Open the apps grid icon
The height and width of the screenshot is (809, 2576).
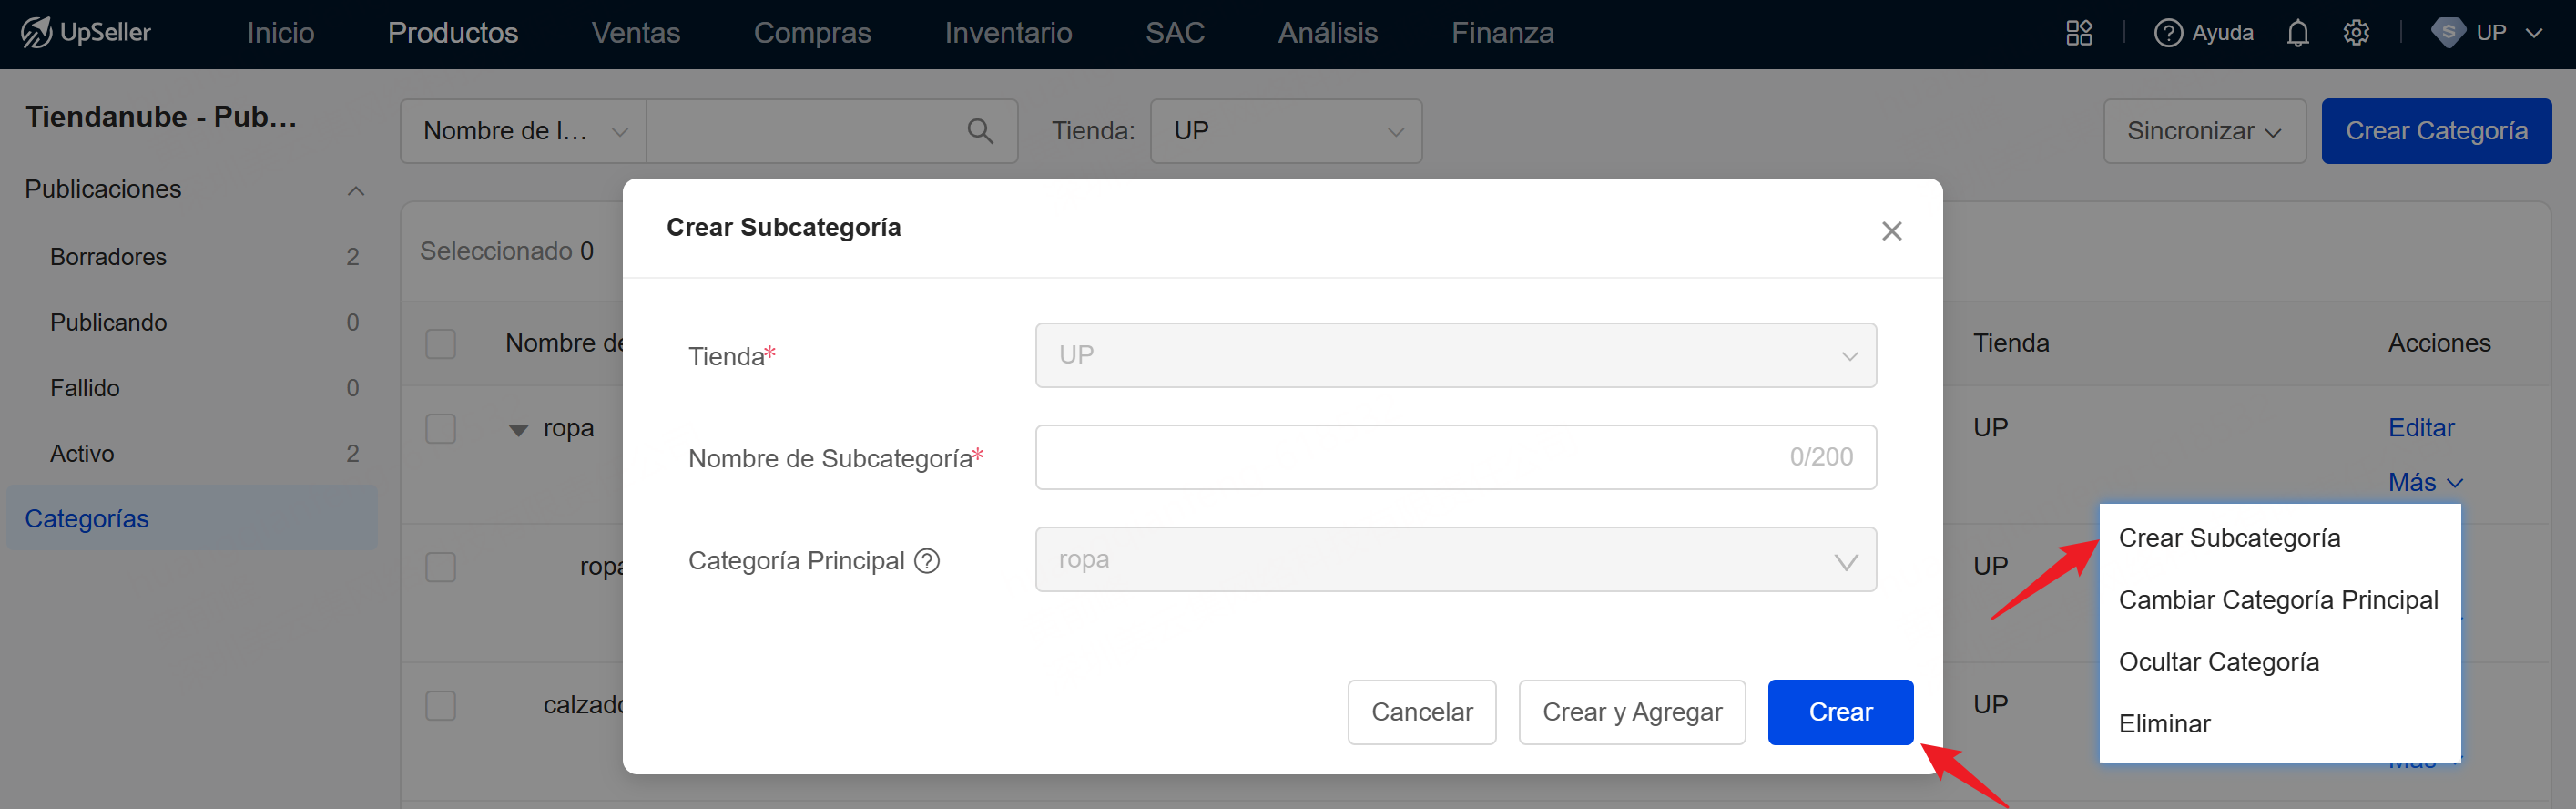(x=2079, y=33)
